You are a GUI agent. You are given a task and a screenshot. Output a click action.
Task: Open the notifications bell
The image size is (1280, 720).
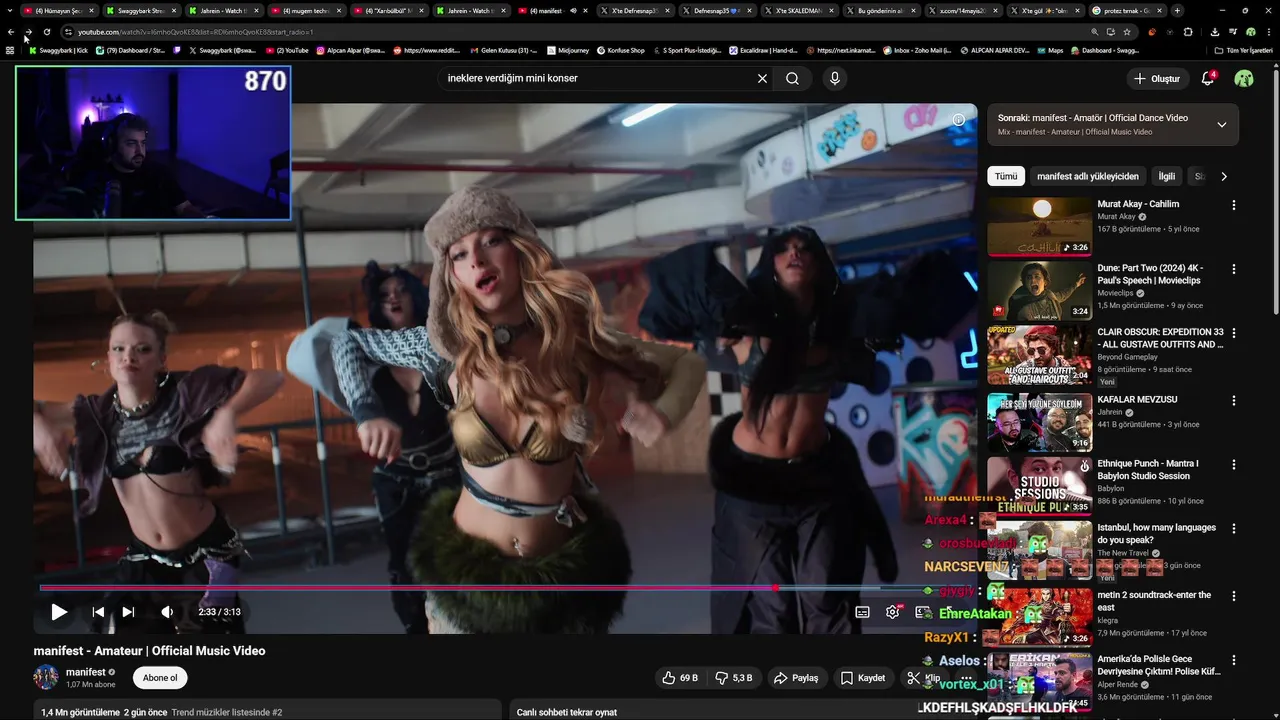coord(1208,78)
